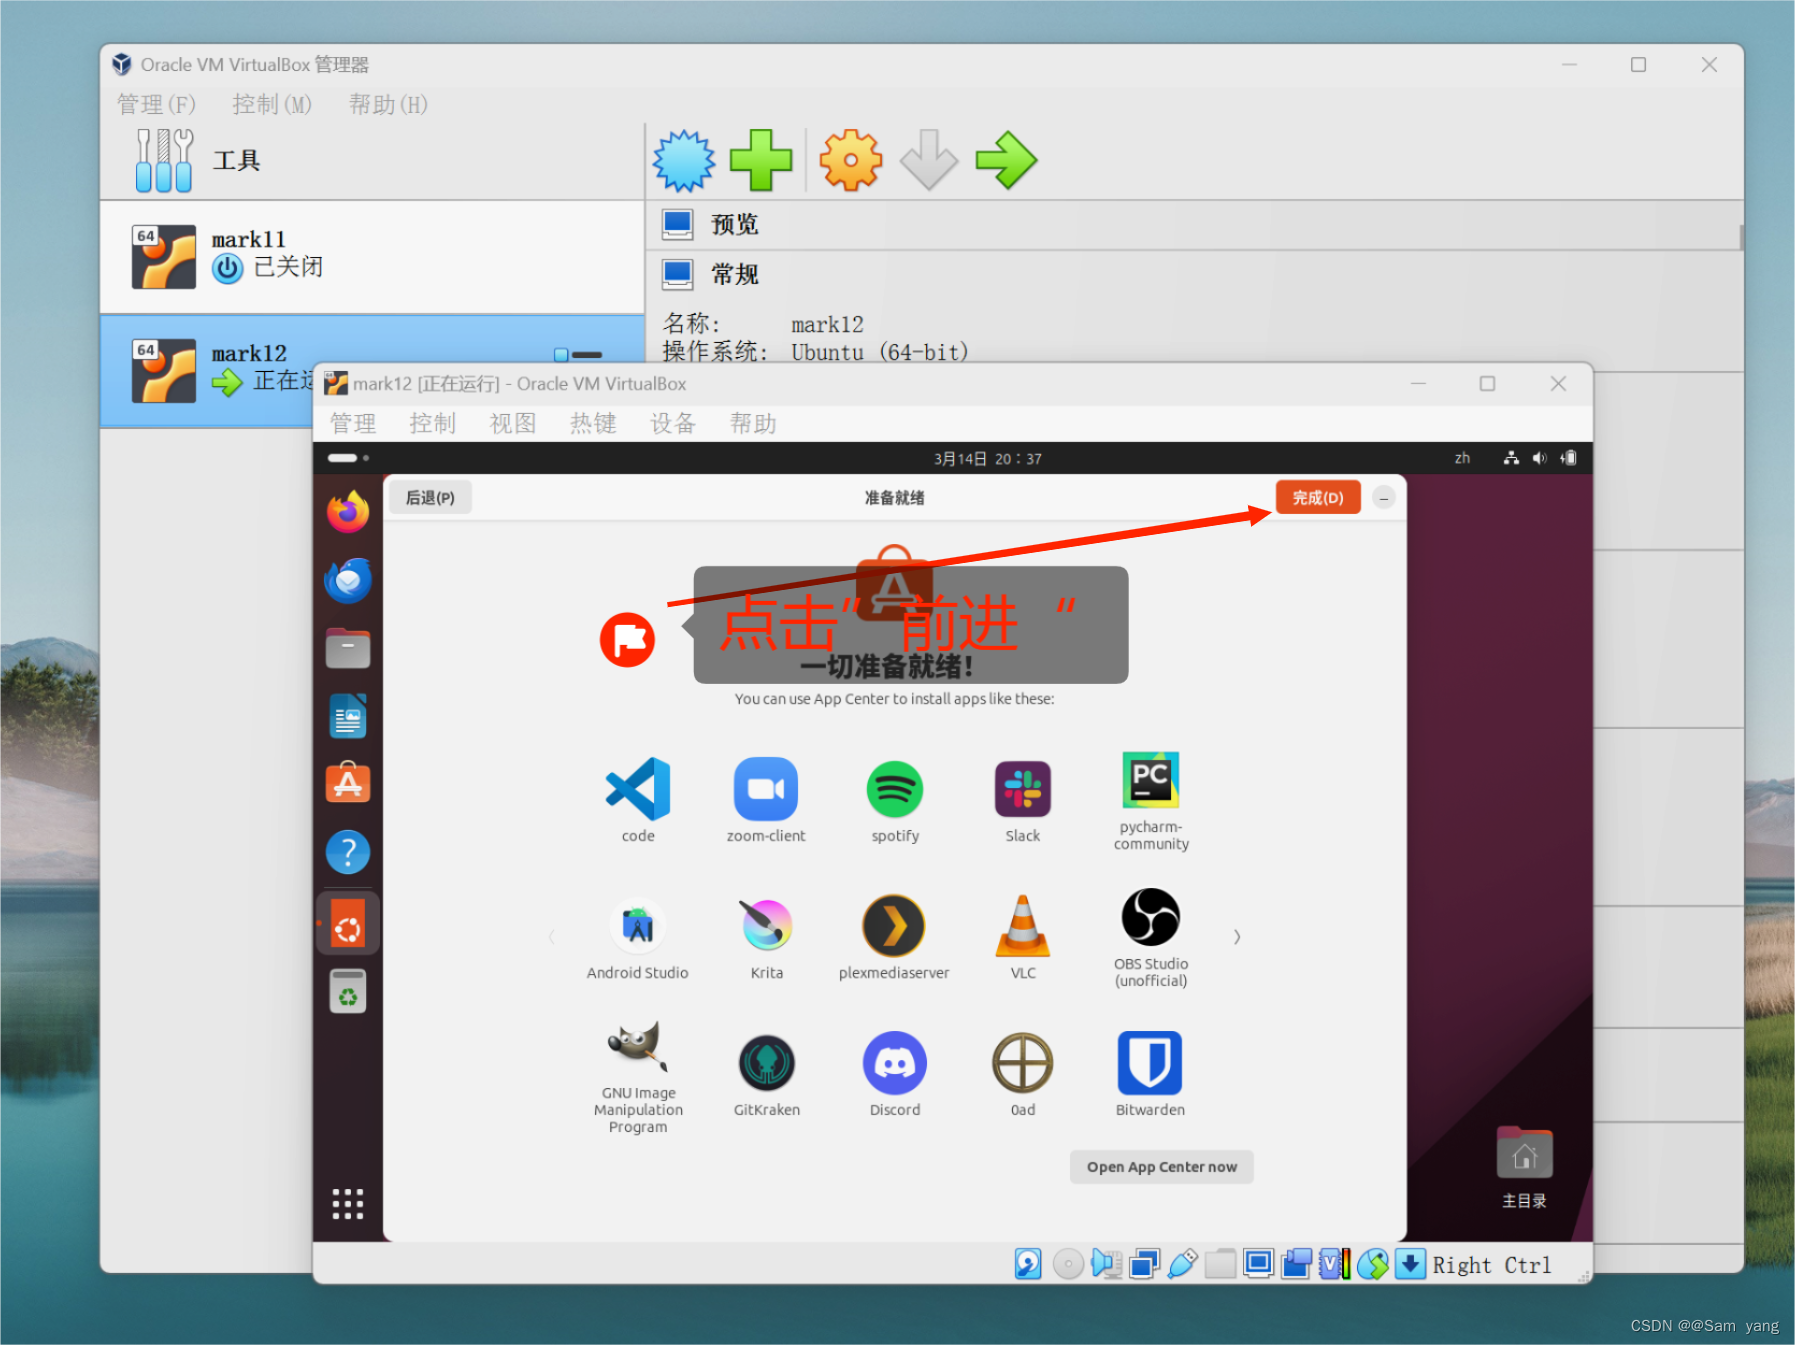Click Right Ctrl host key indicator
This screenshot has width=1795, height=1345.
coord(1492,1265)
